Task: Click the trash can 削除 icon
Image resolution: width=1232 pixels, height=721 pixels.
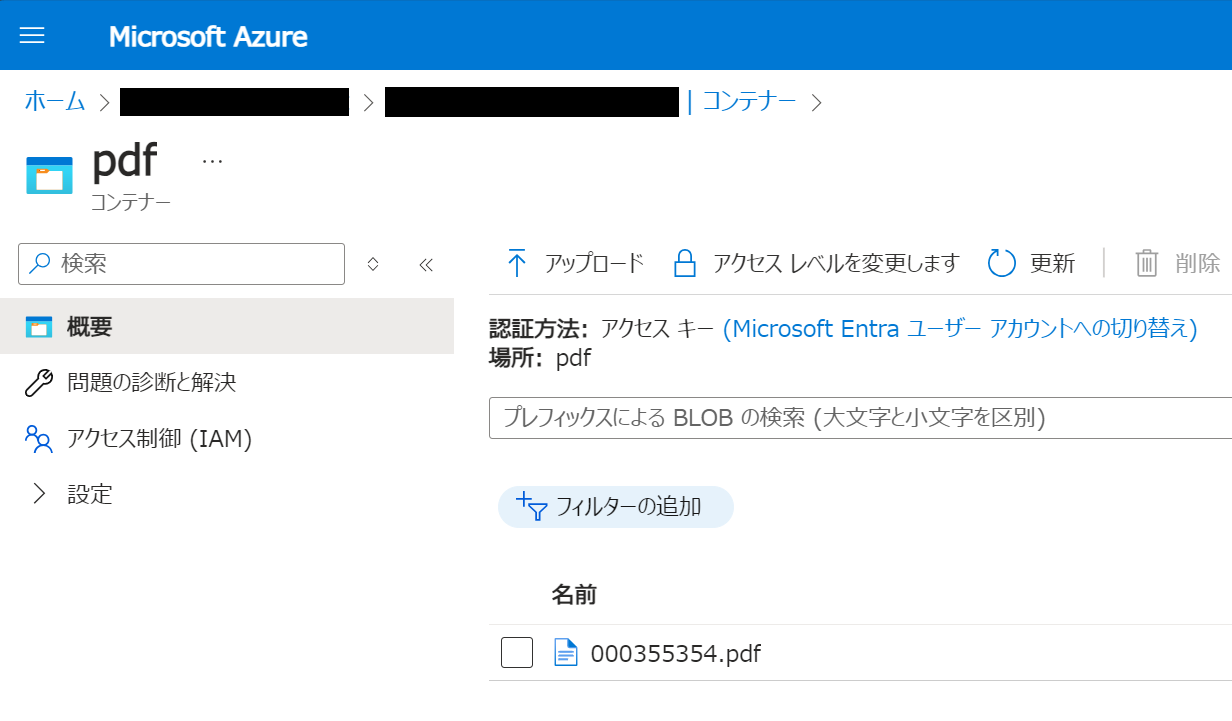Action: click(x=1146, y=263)
